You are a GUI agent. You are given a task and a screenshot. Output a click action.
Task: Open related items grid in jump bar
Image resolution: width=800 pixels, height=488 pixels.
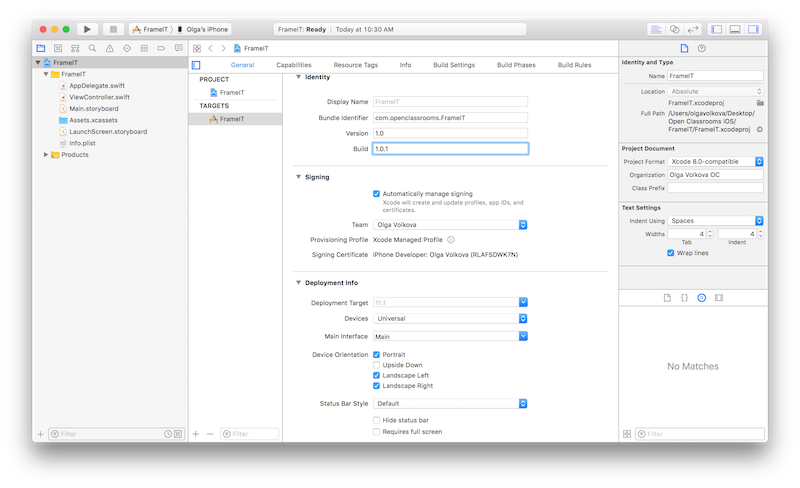point(197,48)
